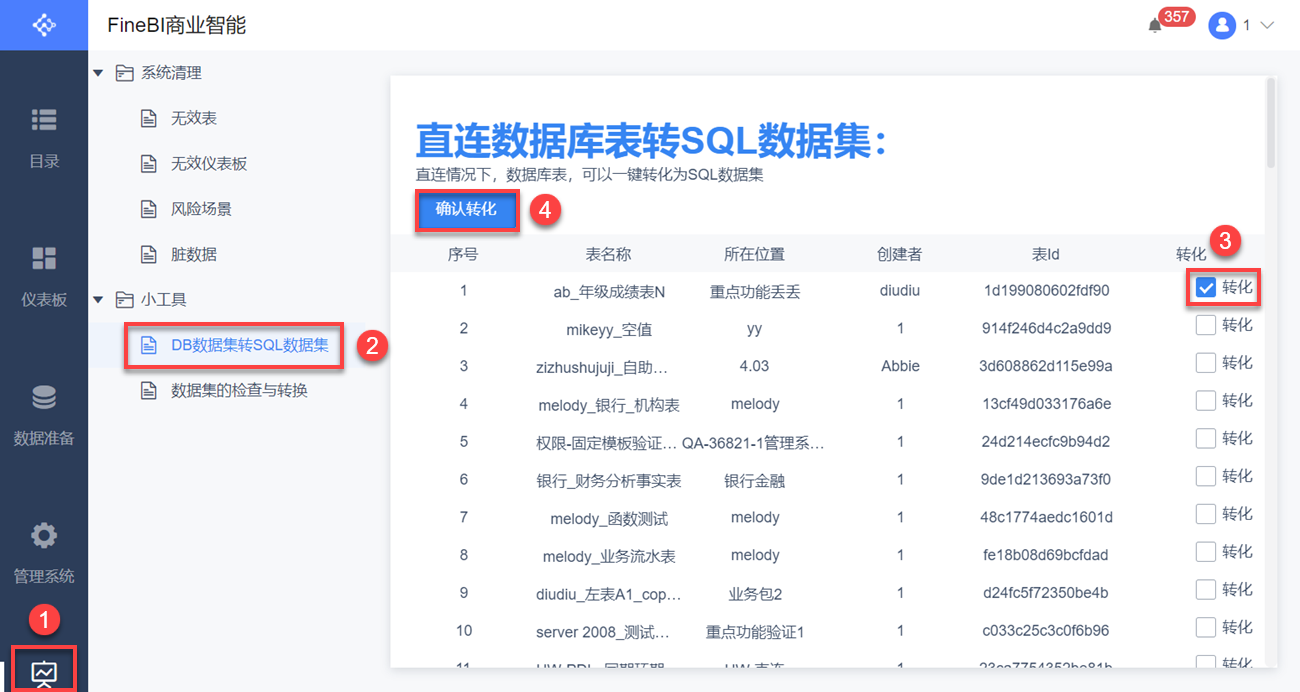1300x692 pixels.
Task: Select table name ab_年级成绩表N
Action: [609, 292]
